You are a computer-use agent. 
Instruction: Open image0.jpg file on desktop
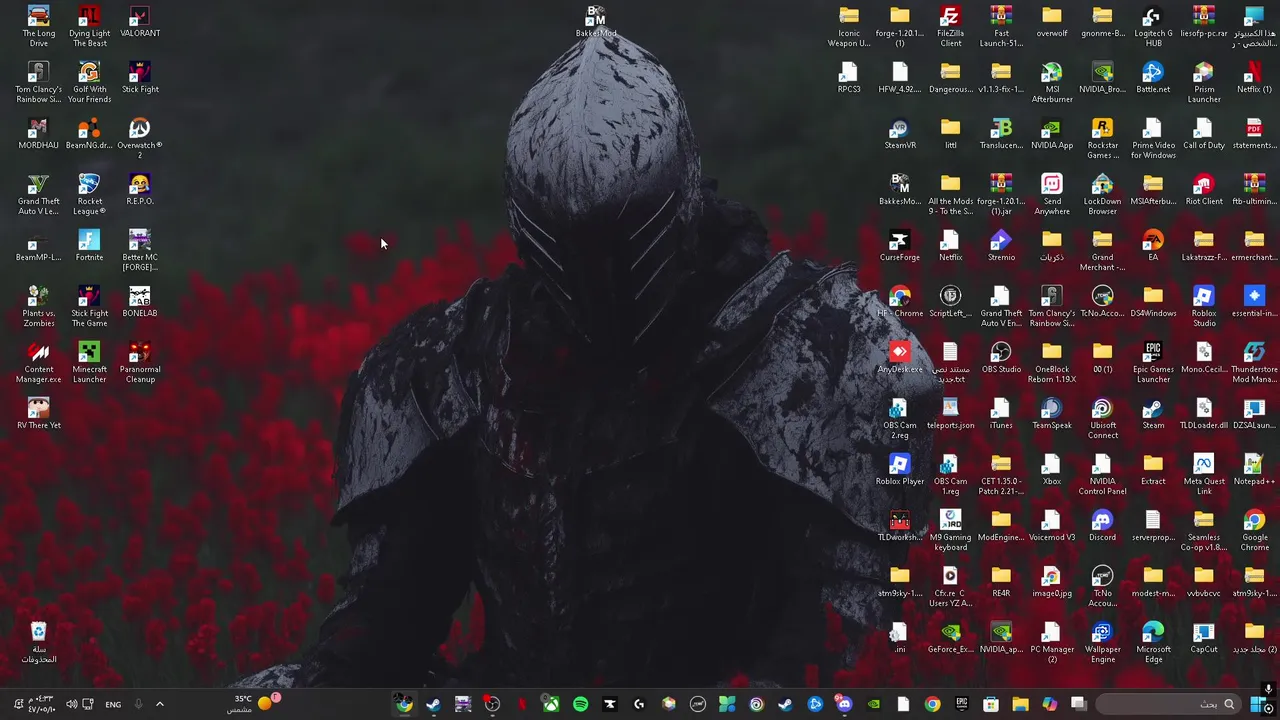click(x=1051, y=582)
